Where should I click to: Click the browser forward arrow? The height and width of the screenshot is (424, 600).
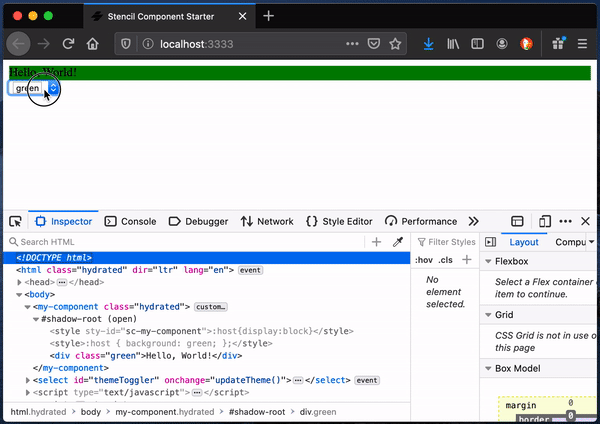[44, 44]
